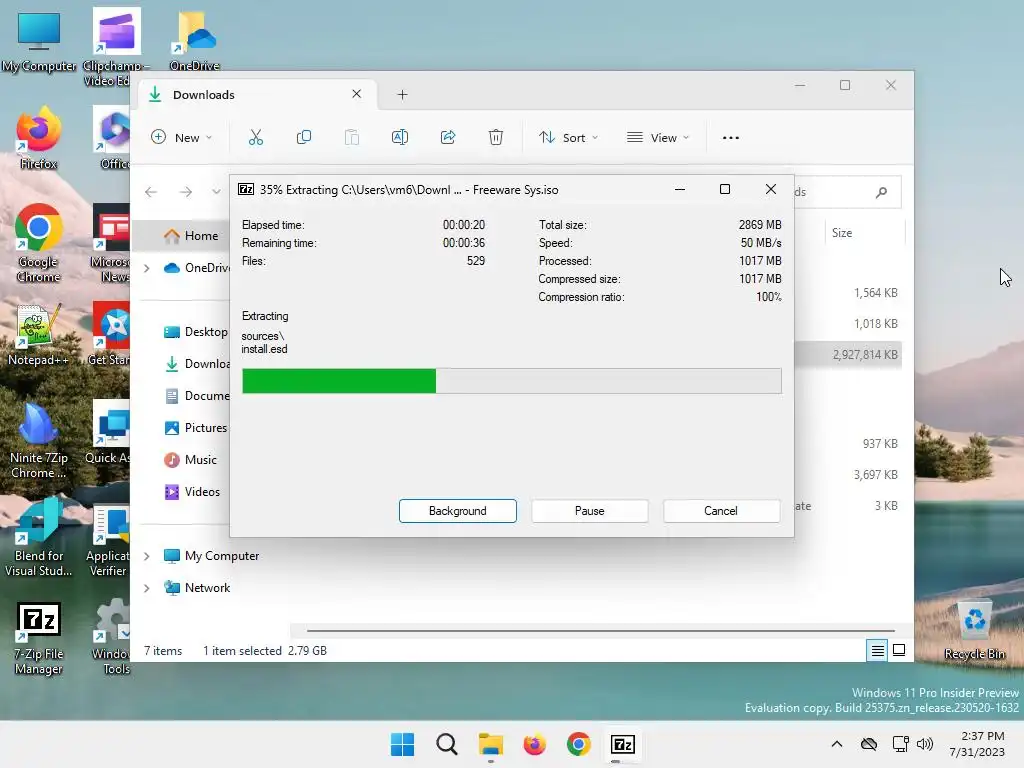Click the Rename icon in Explorer toolbar
This screenshot has height=768, width=1024.
coord(400,137)
